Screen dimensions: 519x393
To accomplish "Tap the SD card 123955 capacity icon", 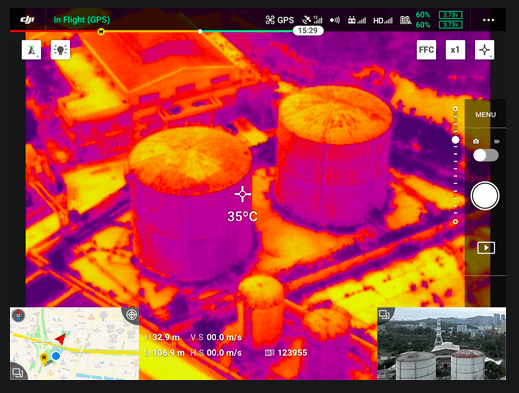I will [x=270, y=353].
